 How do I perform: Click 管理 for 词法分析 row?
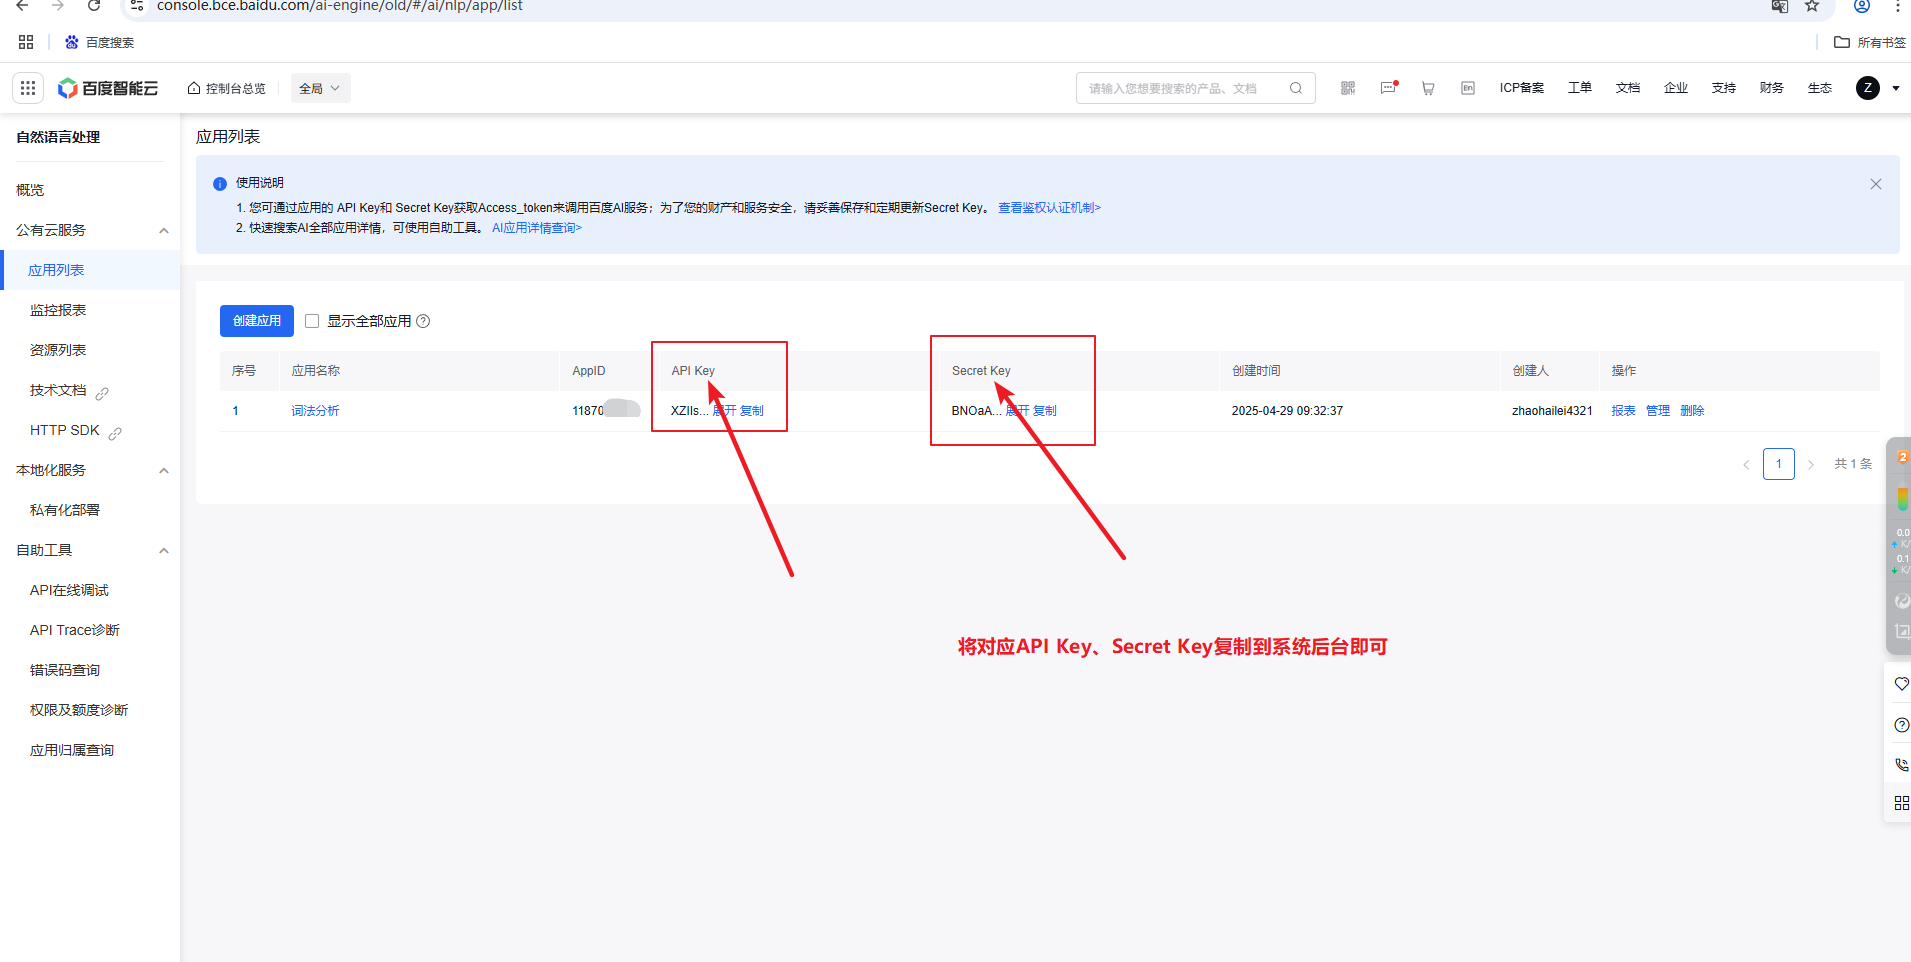coord(1658,411)
